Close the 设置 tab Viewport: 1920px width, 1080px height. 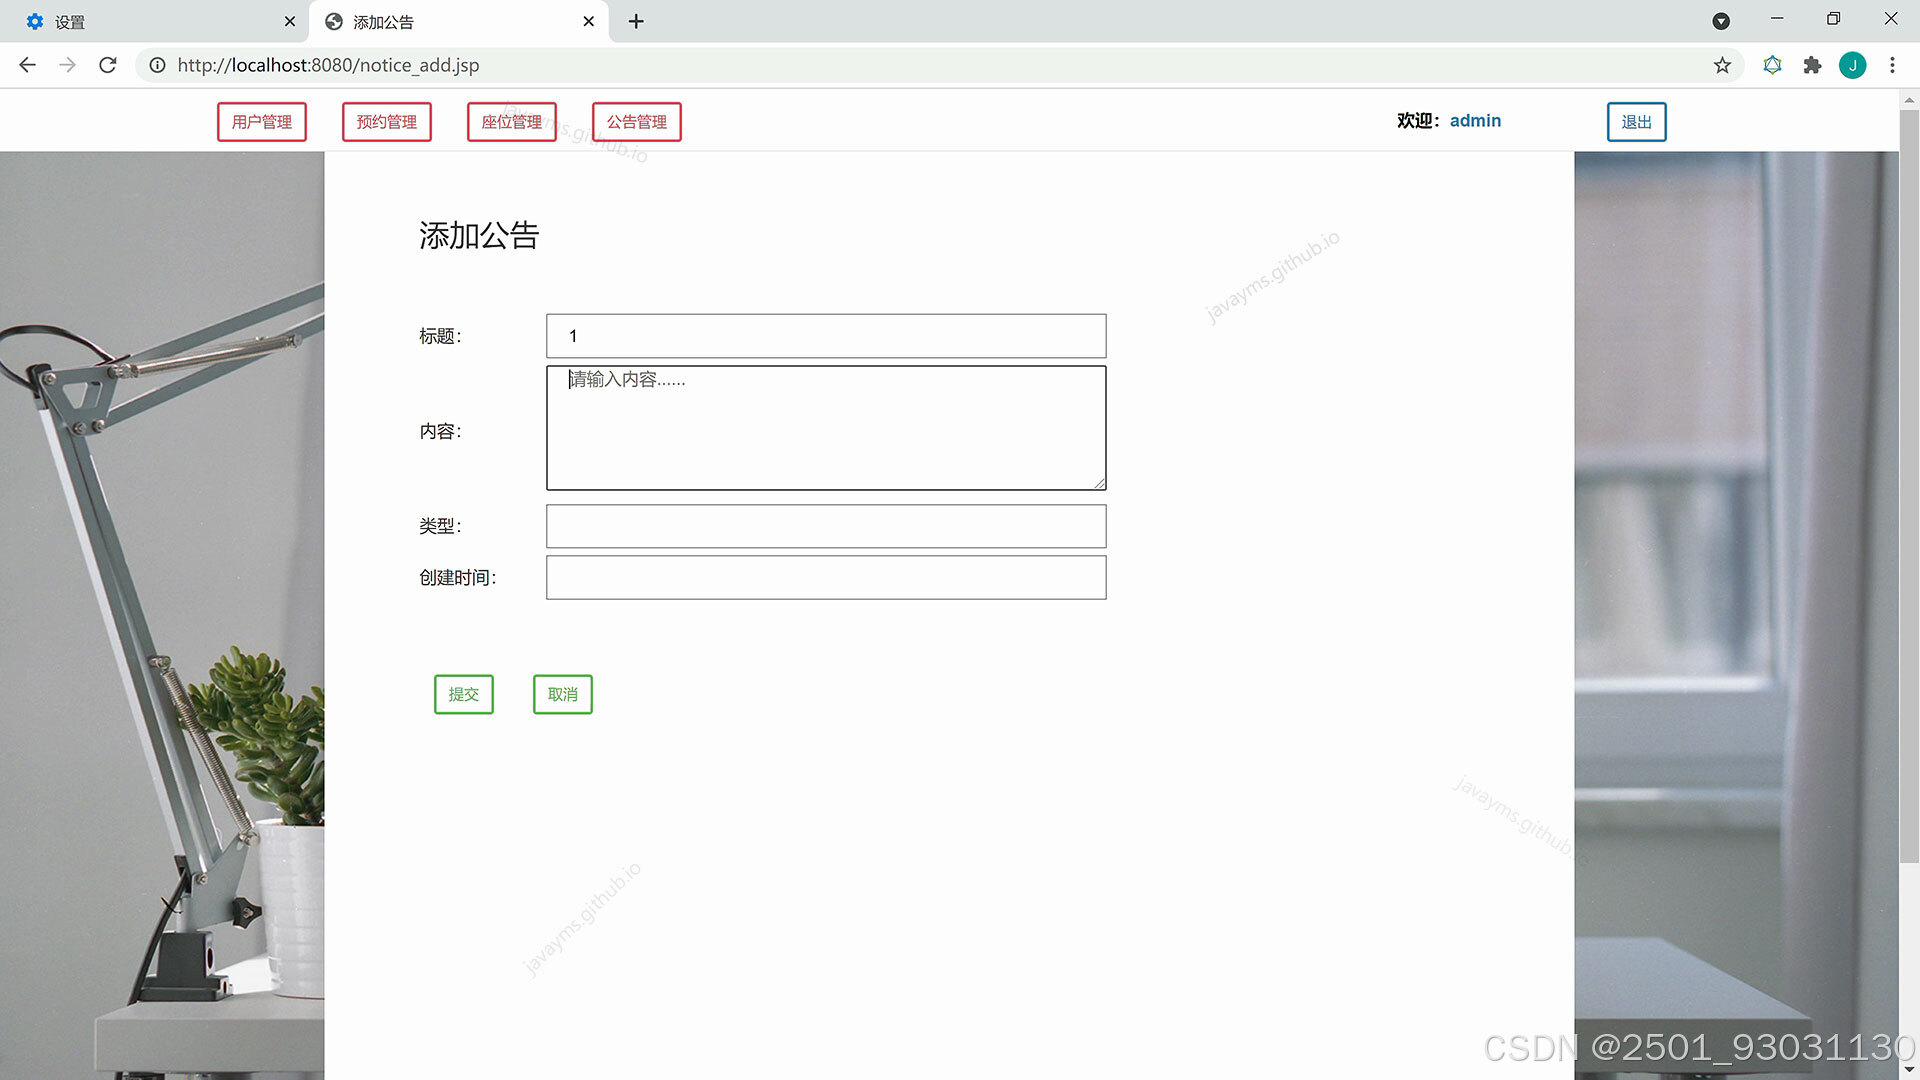[290, 21]
